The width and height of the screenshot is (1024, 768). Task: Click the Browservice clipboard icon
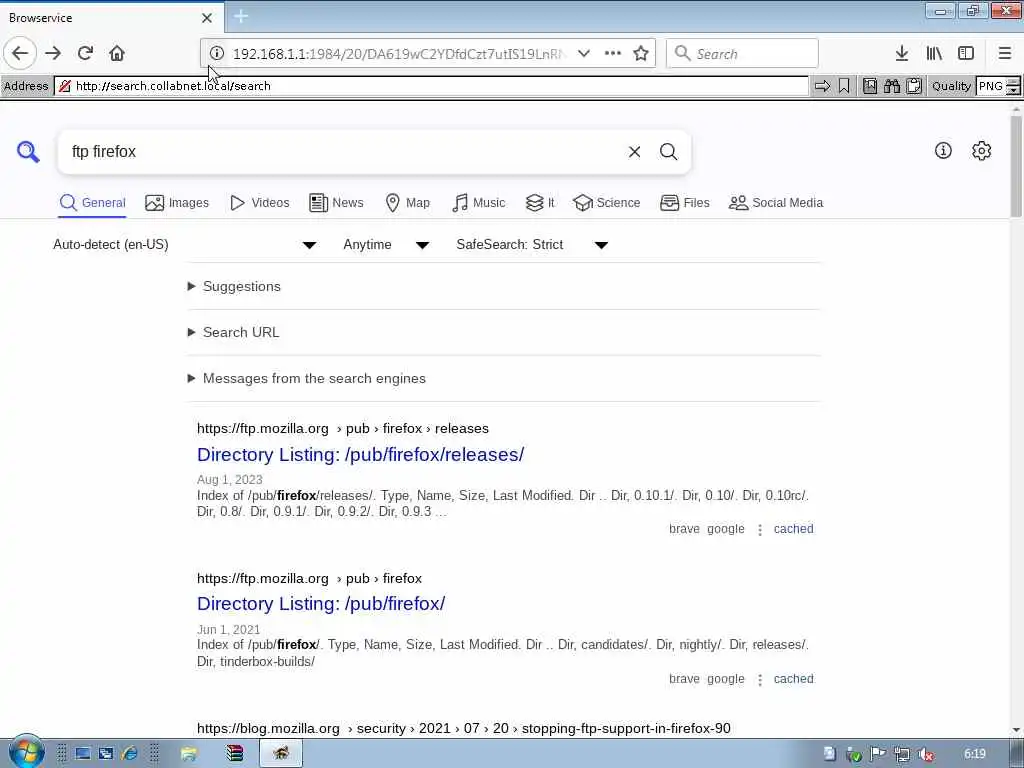(x=914, y=86)
